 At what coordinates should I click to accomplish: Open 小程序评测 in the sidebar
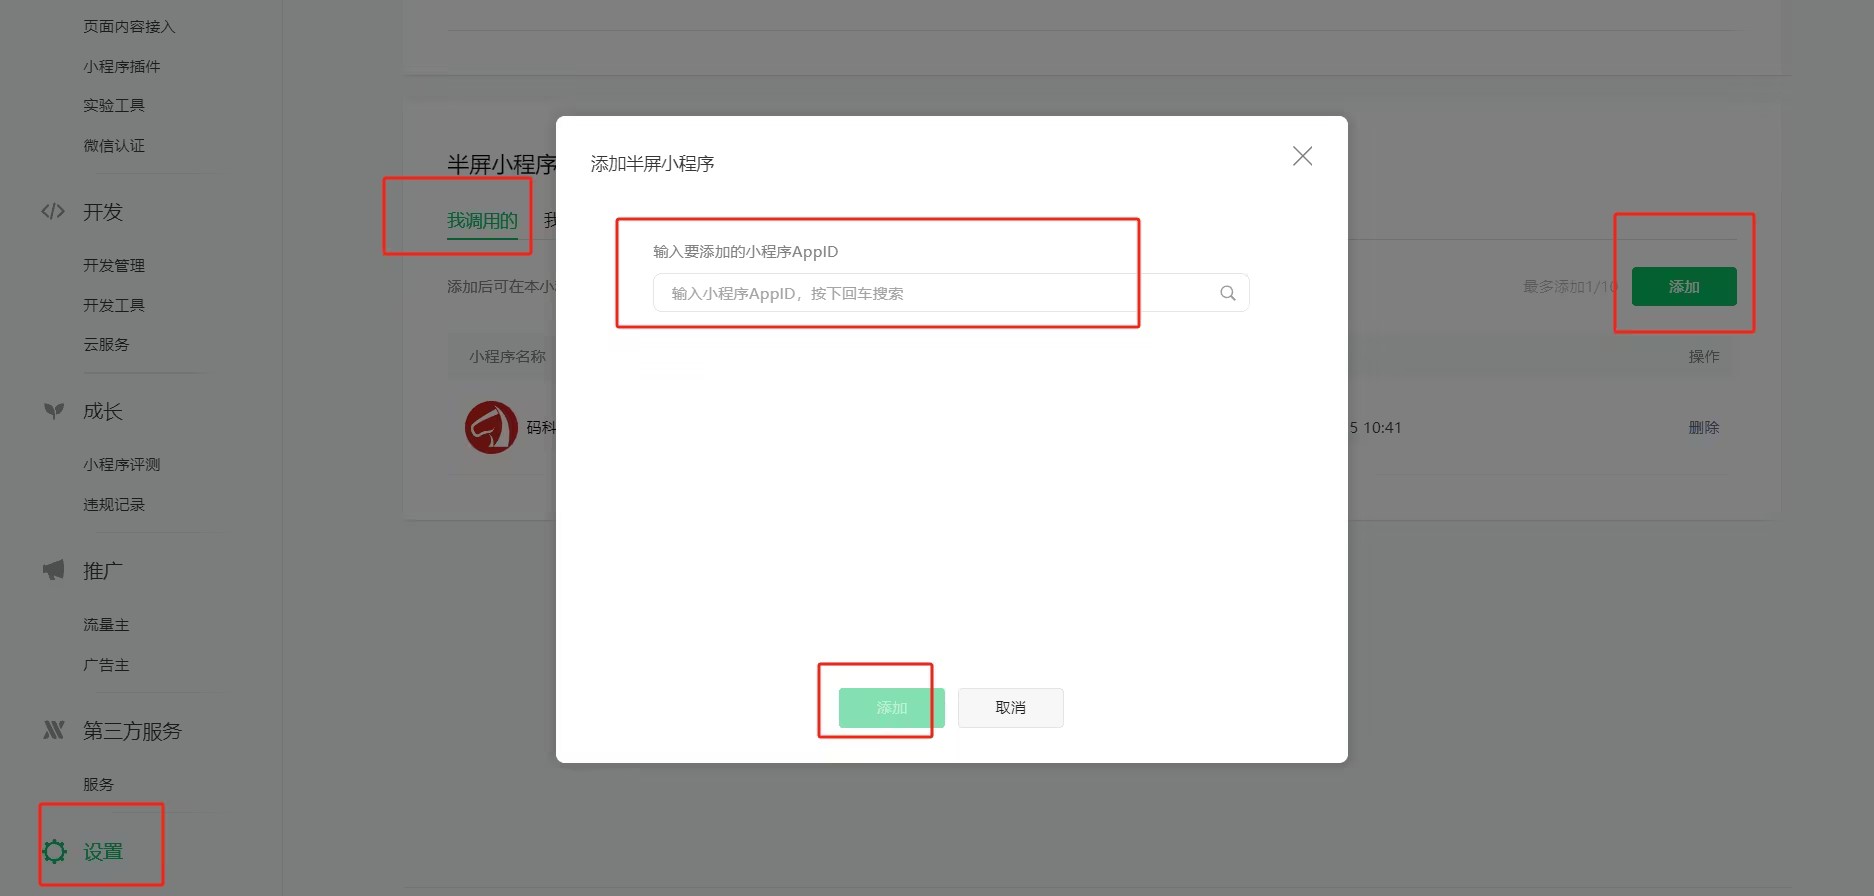click(x=122, y=464)
